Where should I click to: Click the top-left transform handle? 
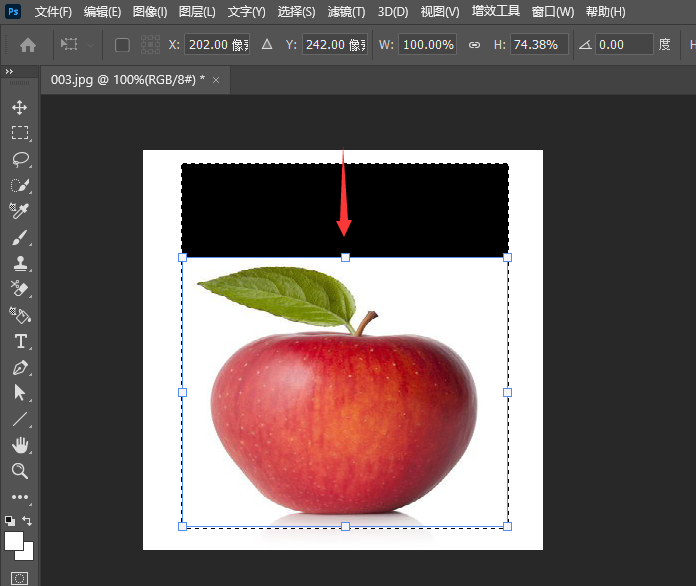pos(182,257)
